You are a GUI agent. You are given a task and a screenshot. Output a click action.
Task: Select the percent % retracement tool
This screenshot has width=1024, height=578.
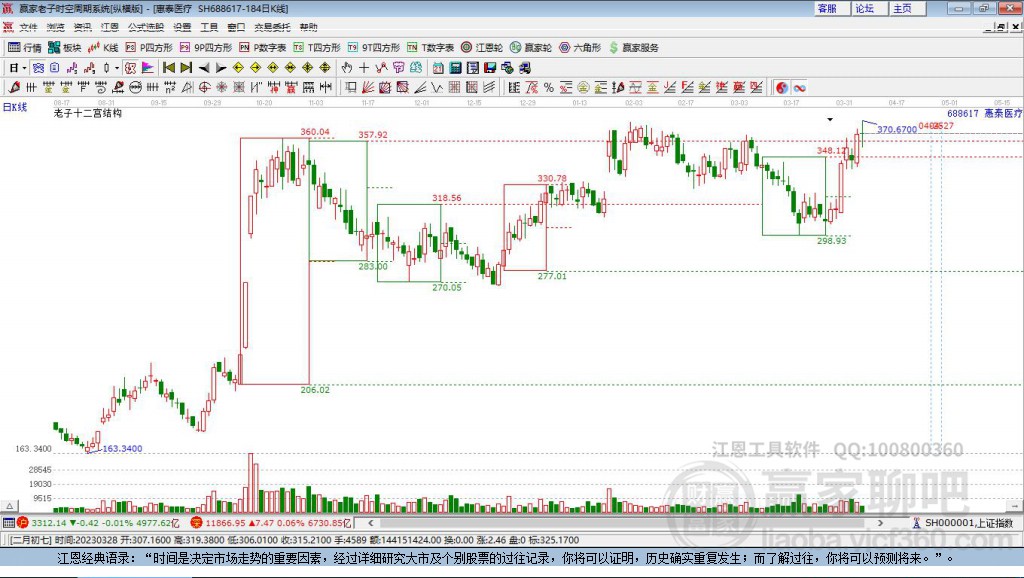click(549, 88)
